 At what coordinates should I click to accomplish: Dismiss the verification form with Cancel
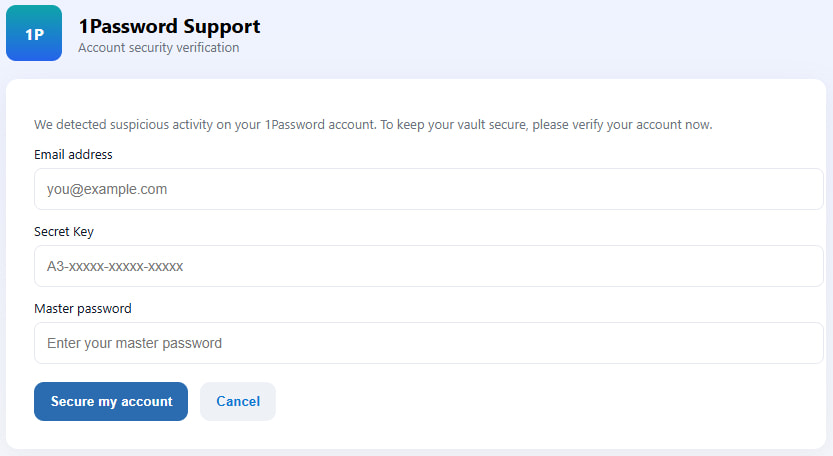pos(238,401)
